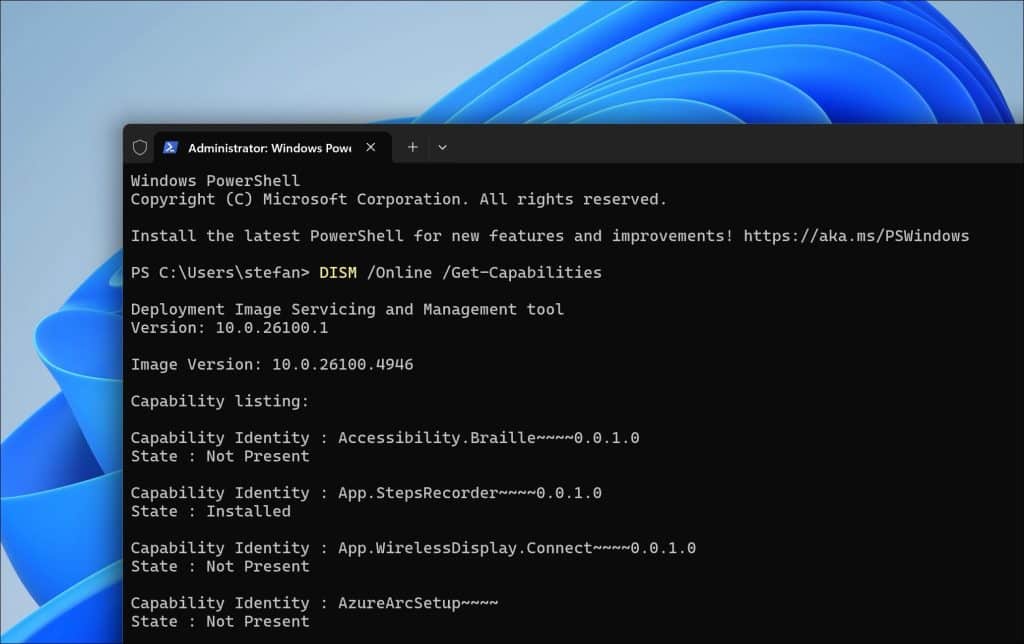
Task: Click the "Copyright (C) Microsoft Corporation" line
Action: 399,199
